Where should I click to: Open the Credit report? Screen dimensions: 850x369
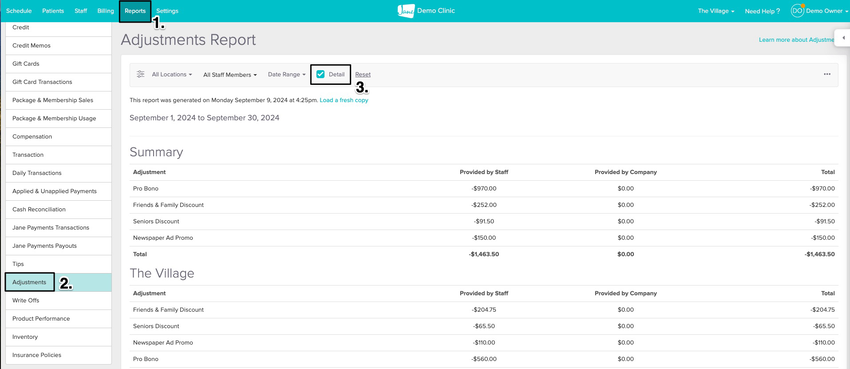[59, 28]
